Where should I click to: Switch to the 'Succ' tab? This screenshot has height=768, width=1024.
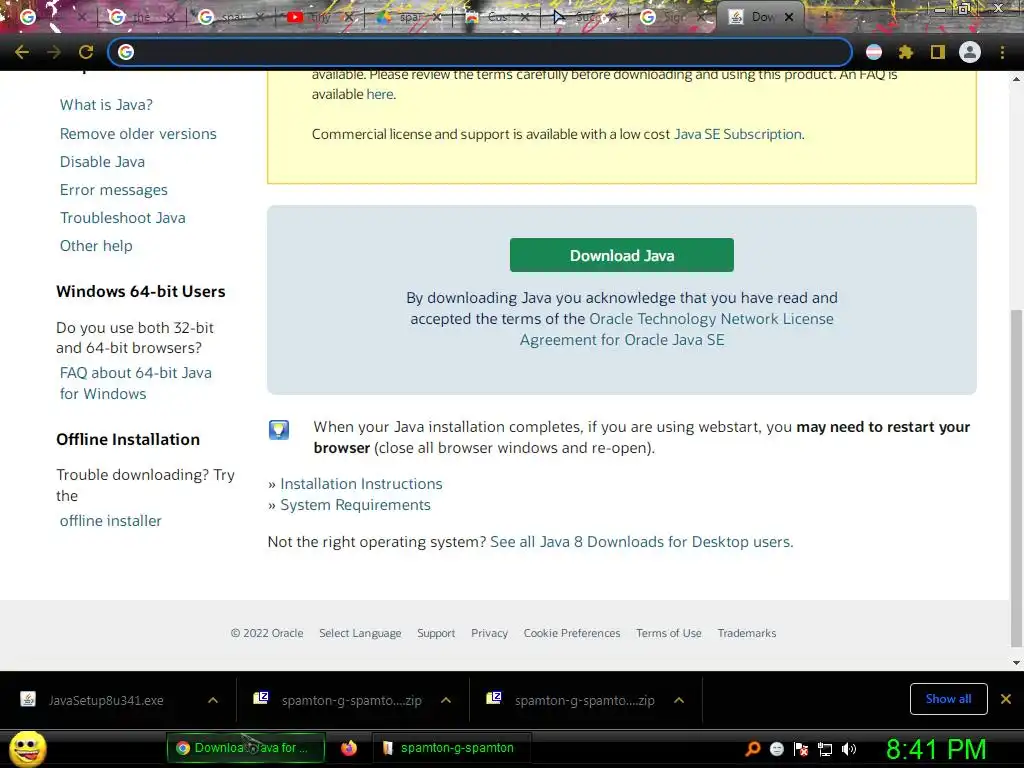(x=584, y=17)
